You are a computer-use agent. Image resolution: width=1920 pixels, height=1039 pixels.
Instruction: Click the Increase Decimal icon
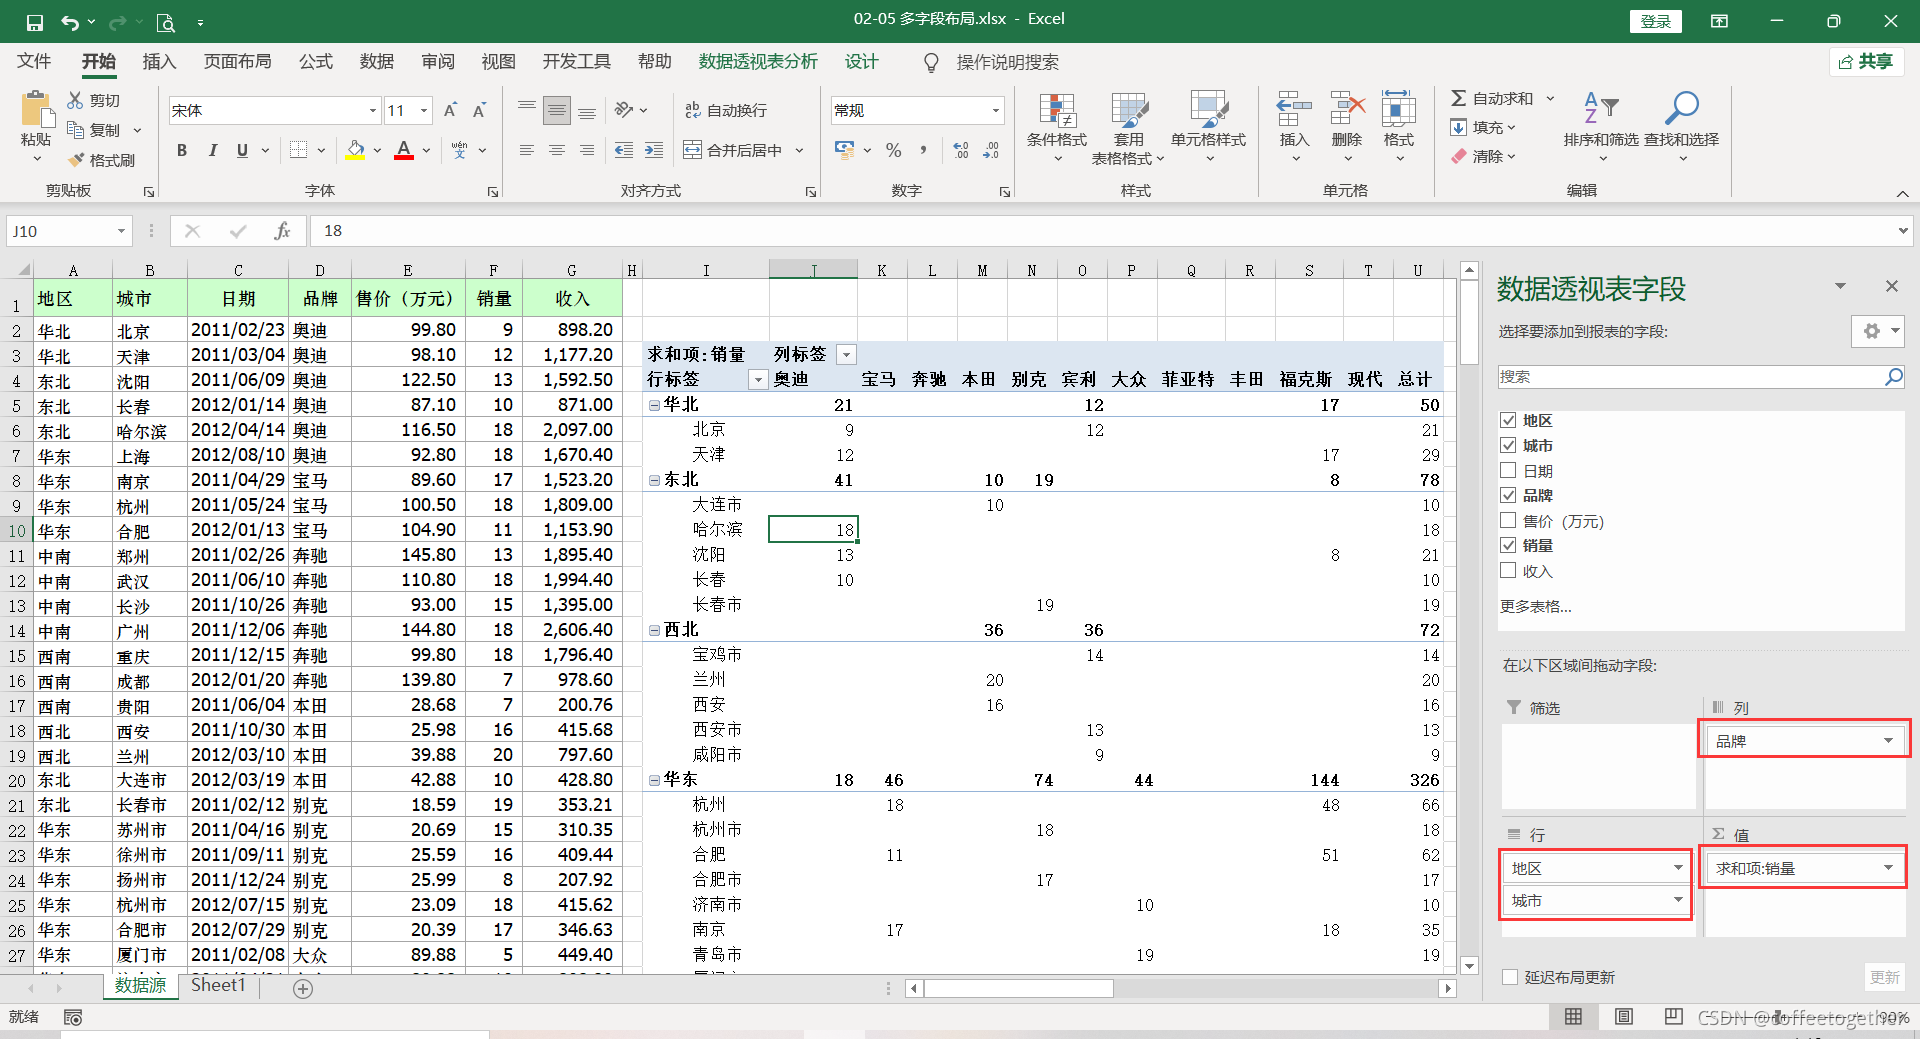pos(961,150)
